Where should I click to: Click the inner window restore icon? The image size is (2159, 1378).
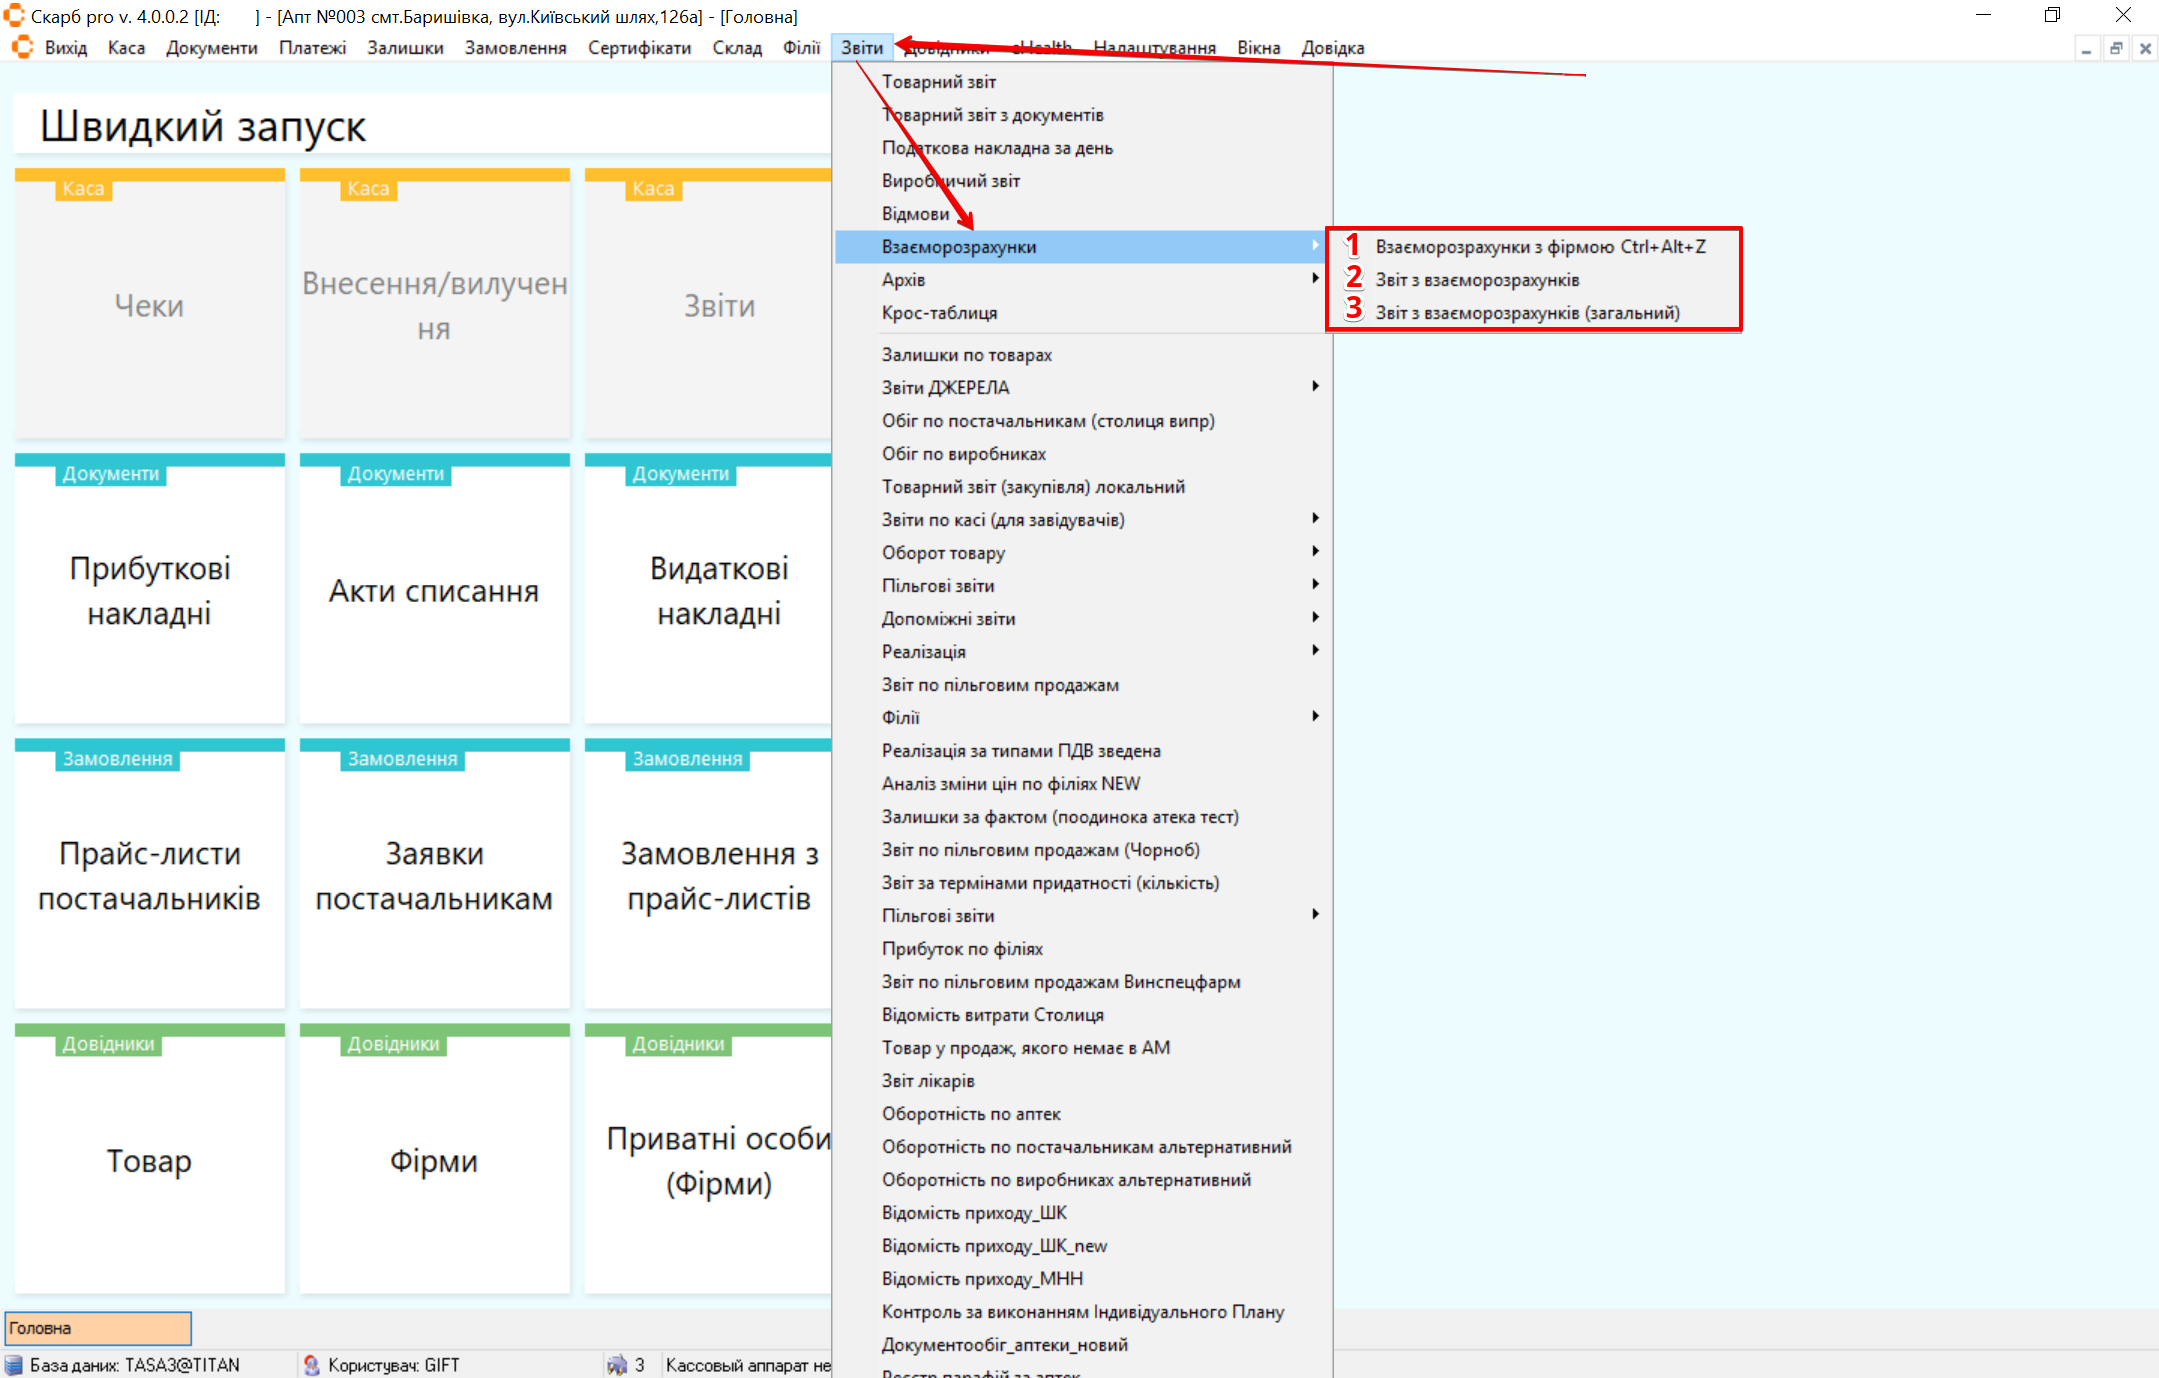(2116, 48)
